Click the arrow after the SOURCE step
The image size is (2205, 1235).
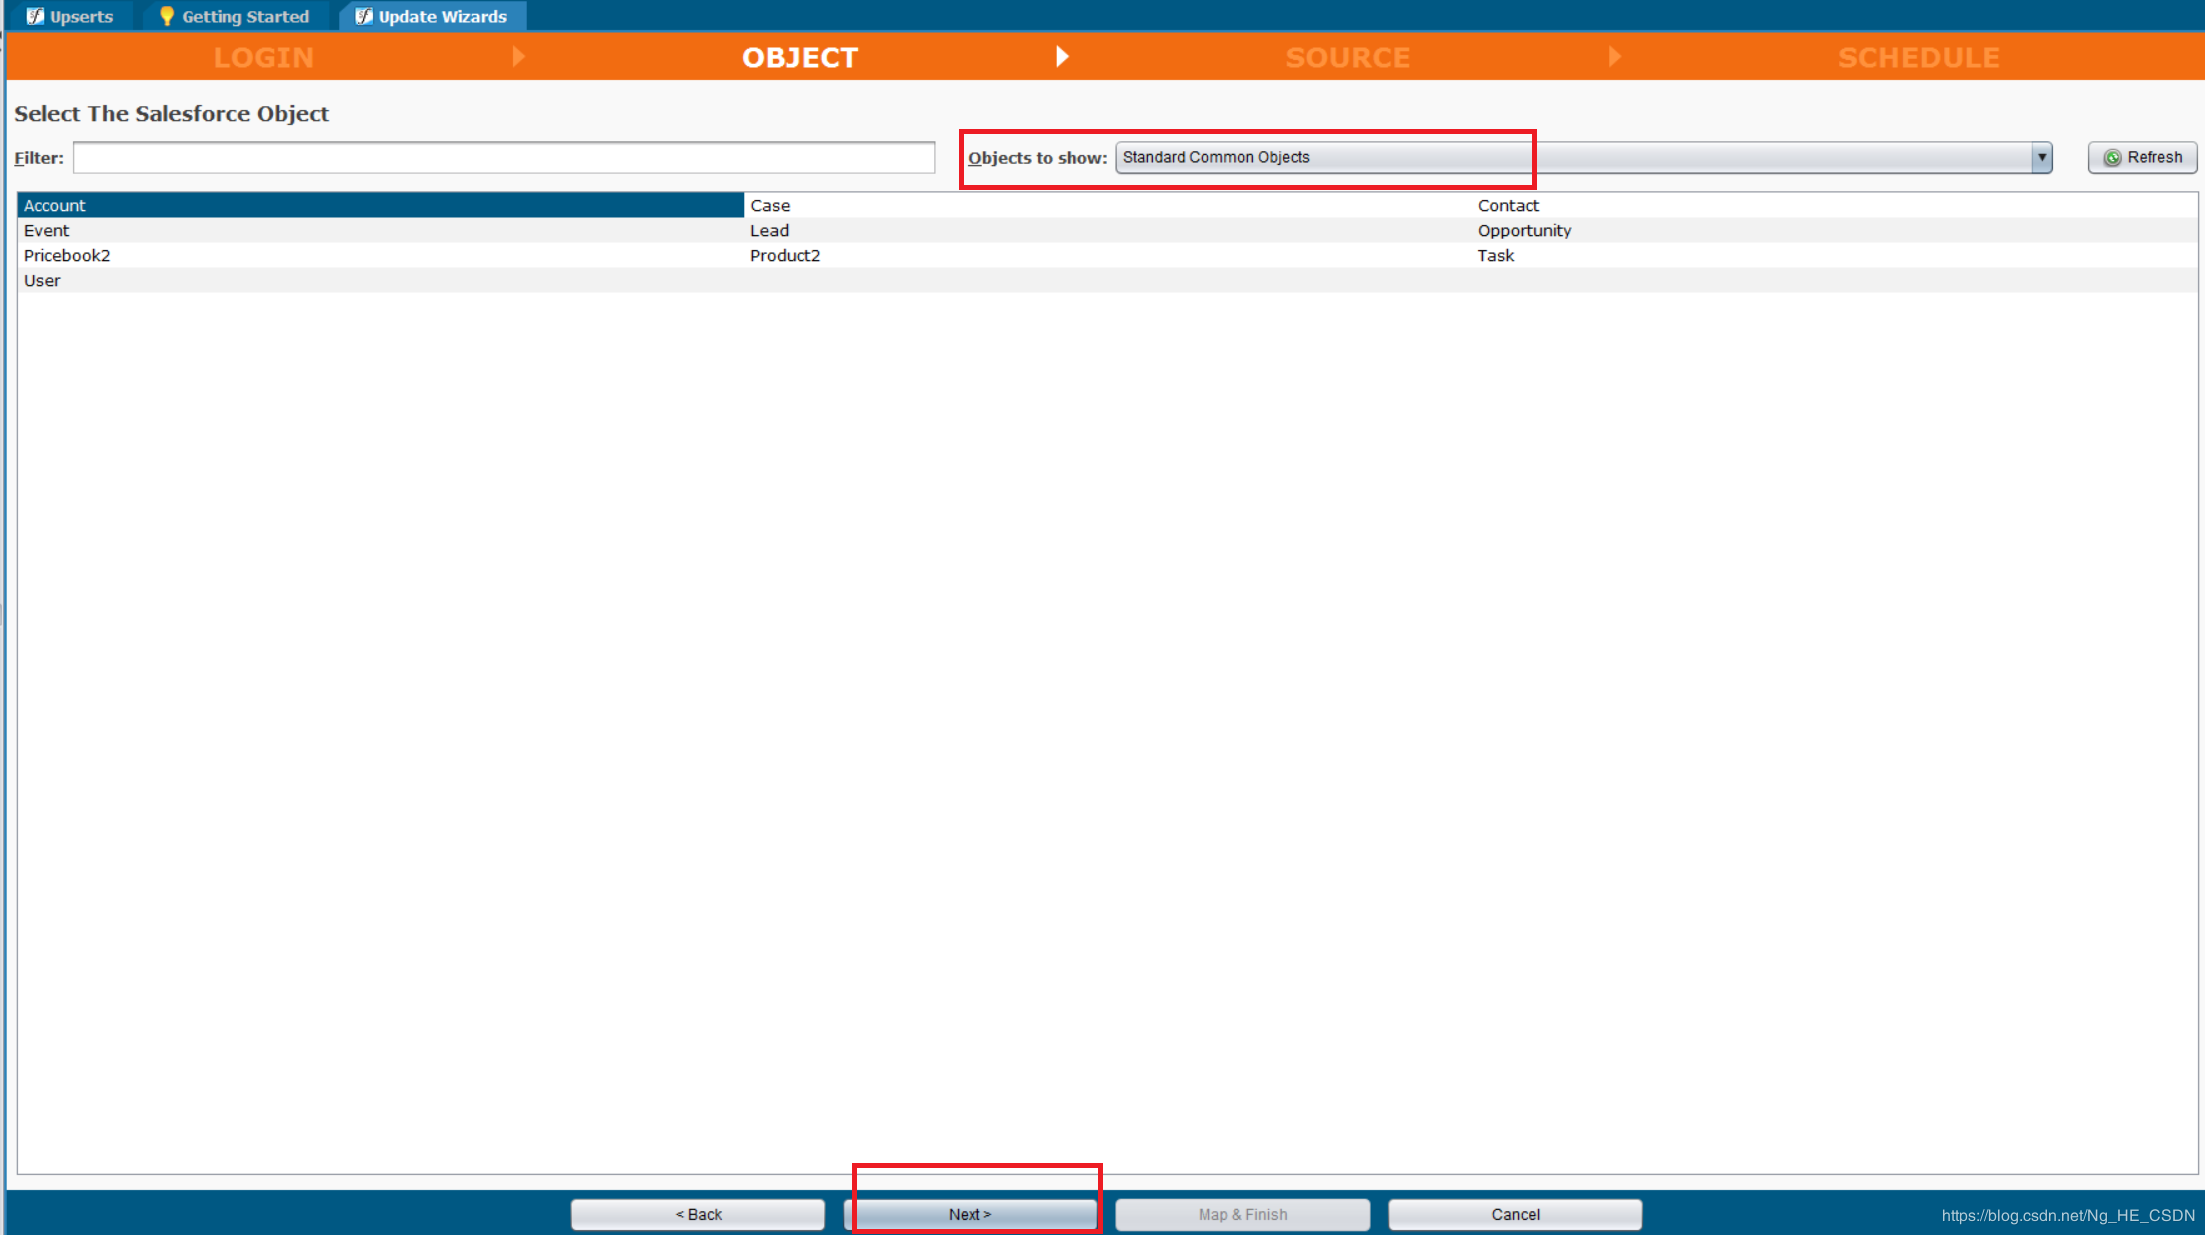tap(1614, 56)
